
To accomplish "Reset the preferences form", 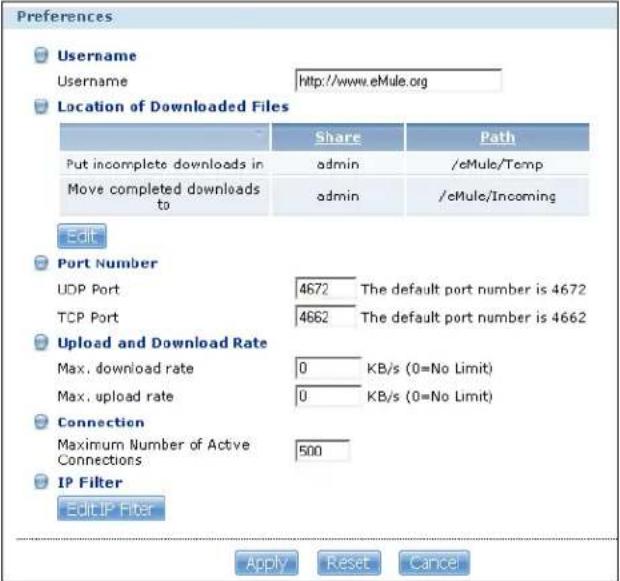I will coord(349,563).
